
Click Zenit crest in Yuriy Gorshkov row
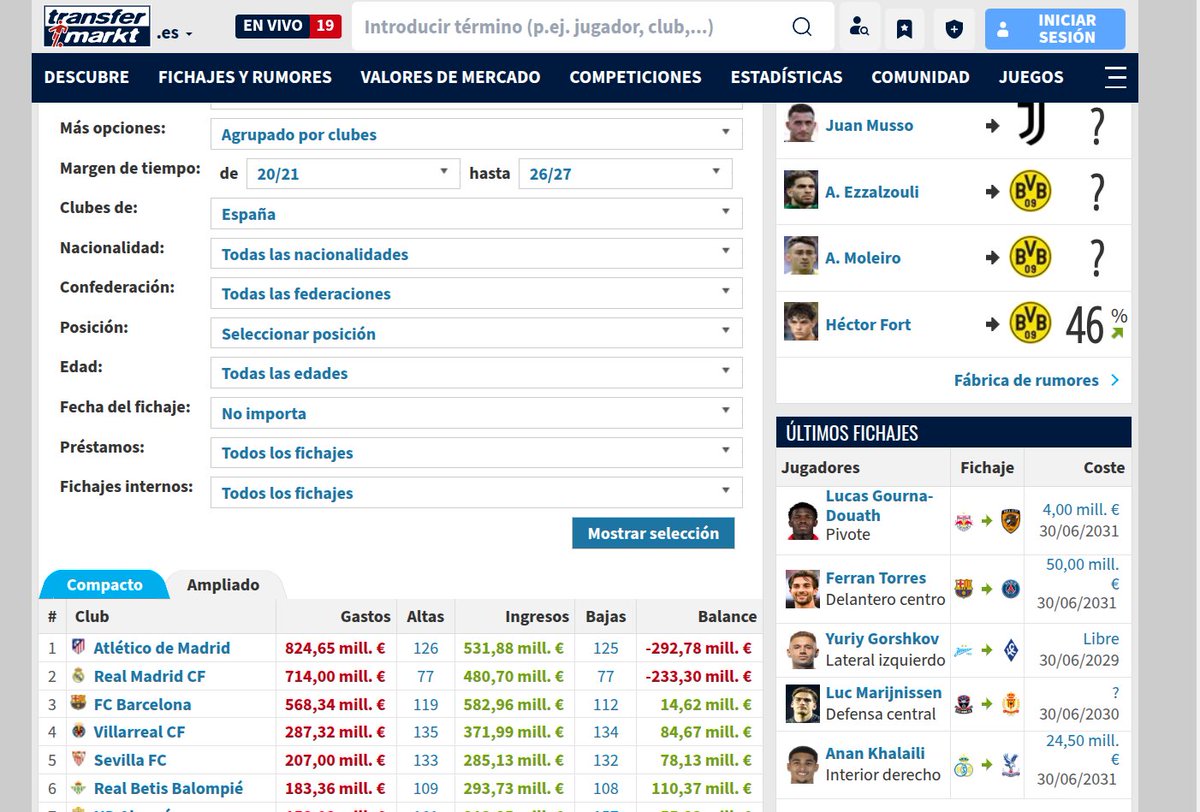coord(964,650)
